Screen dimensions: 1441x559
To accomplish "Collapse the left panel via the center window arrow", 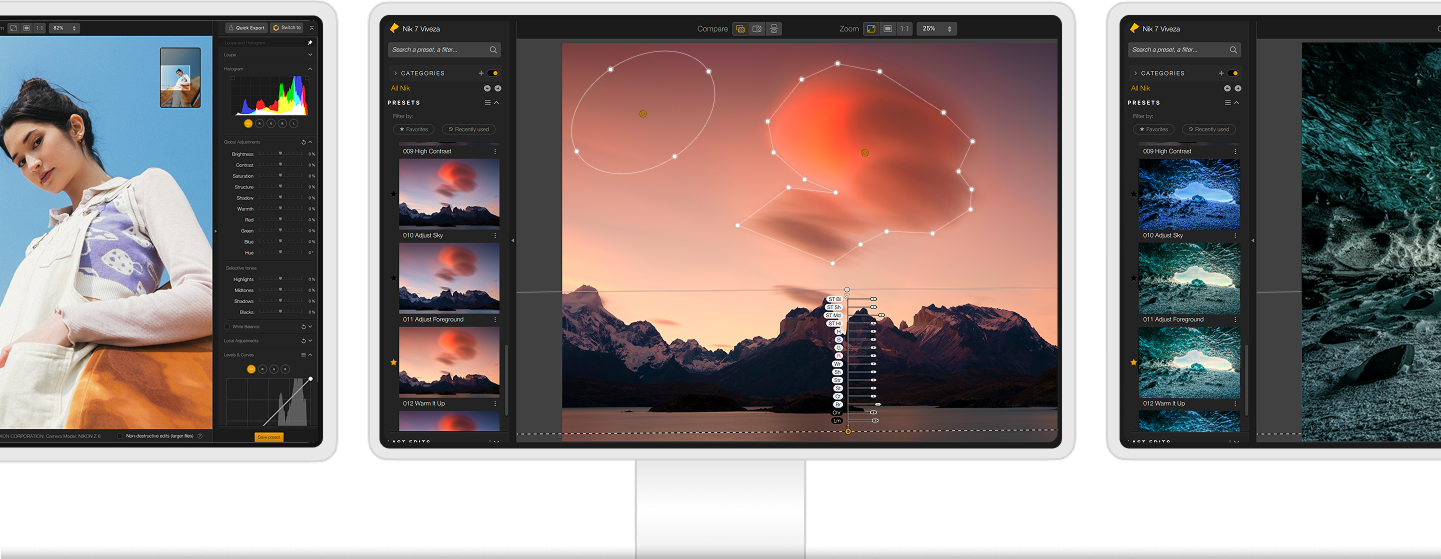I will pos(512,240).
